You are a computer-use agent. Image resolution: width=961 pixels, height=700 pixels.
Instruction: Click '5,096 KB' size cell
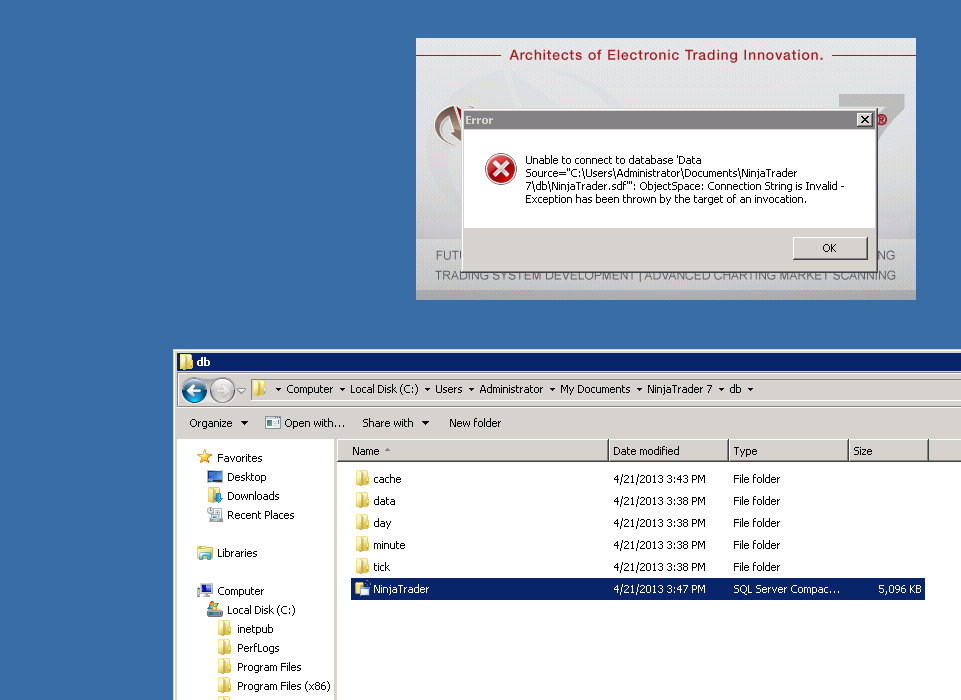(899, 589)
